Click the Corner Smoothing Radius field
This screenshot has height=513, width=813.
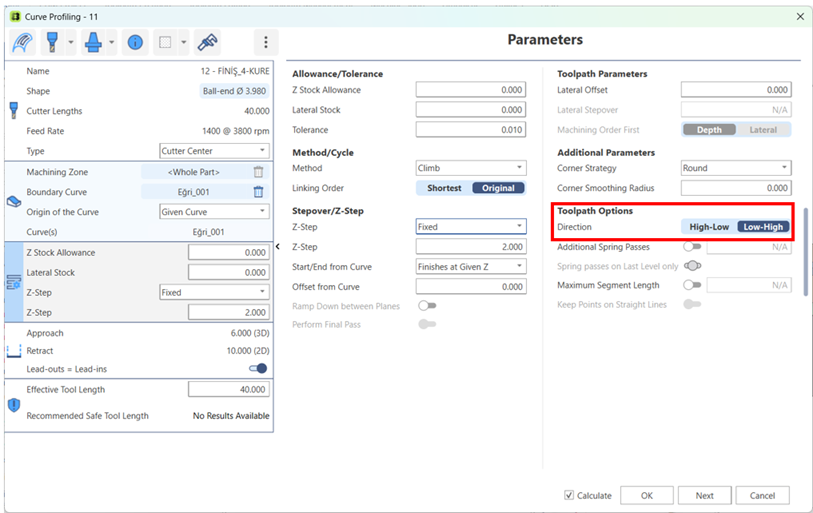coord(736,188)
